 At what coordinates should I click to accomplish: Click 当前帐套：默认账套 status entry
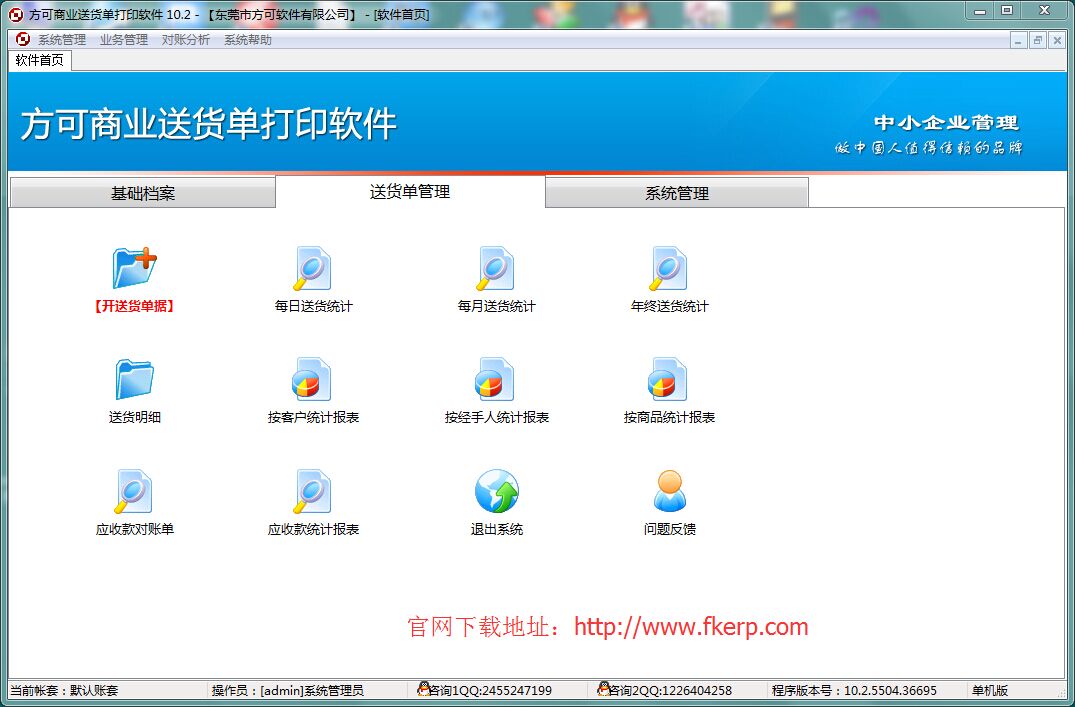64,690
